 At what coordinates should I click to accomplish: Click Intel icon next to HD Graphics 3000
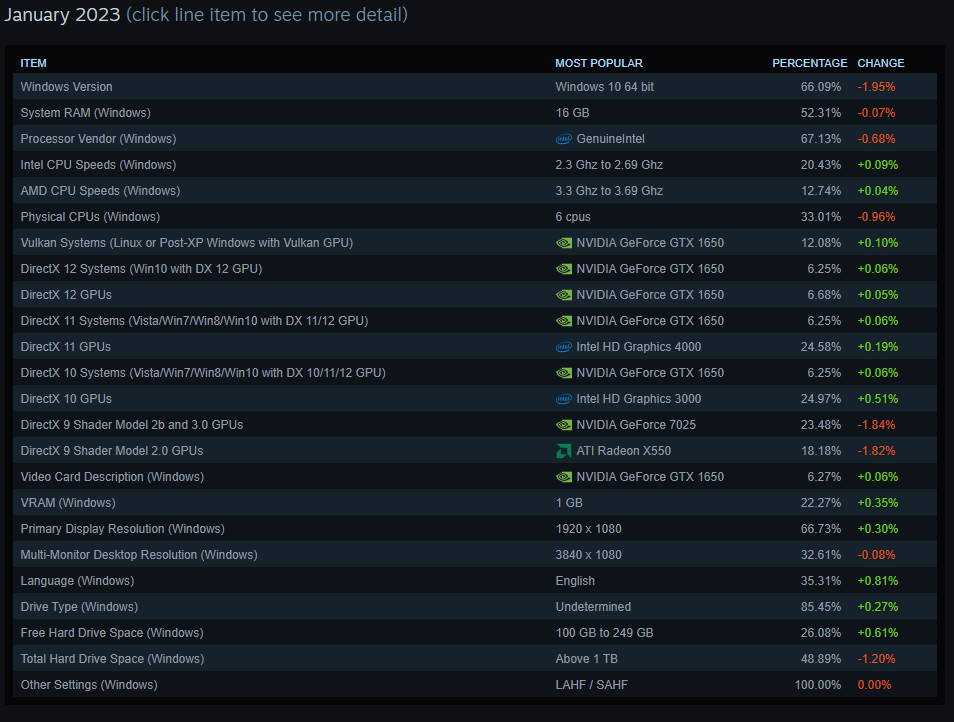pyautogui.click(x=564, y=399)
